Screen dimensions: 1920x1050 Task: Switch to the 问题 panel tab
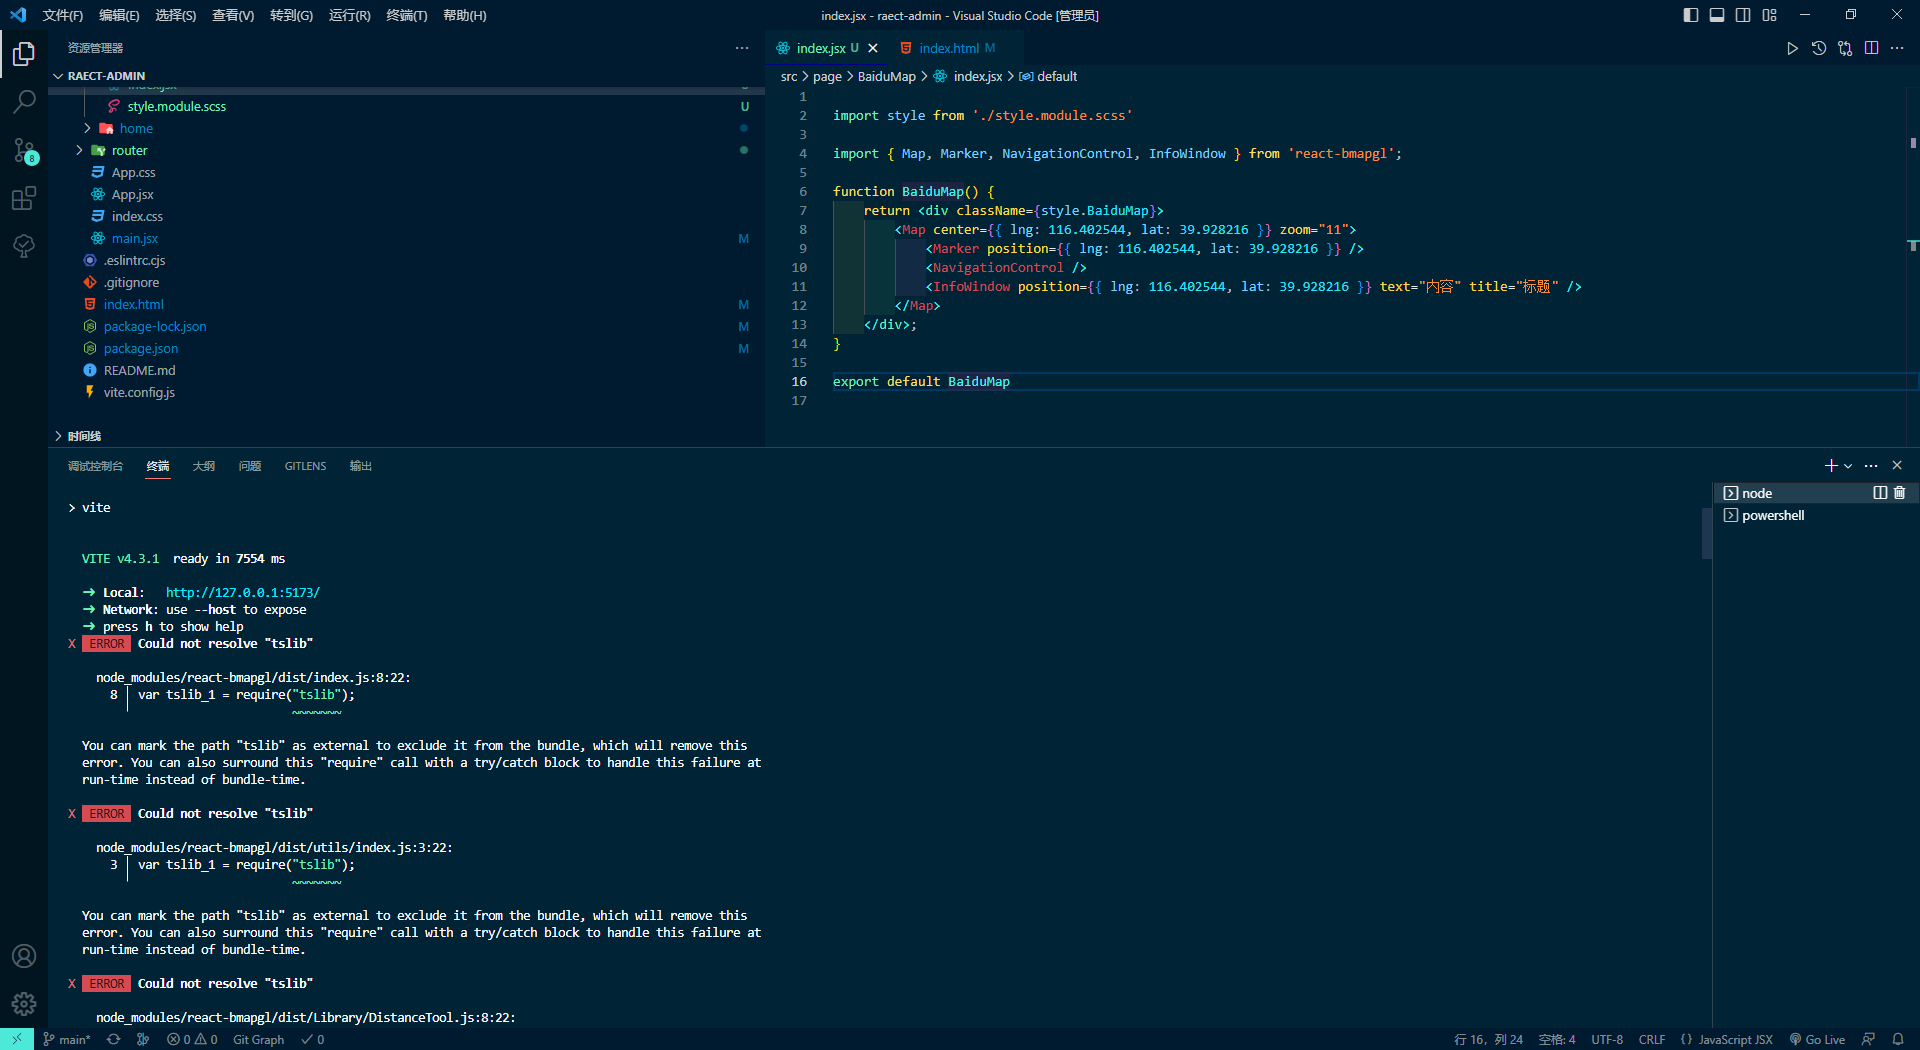point(250,466)
